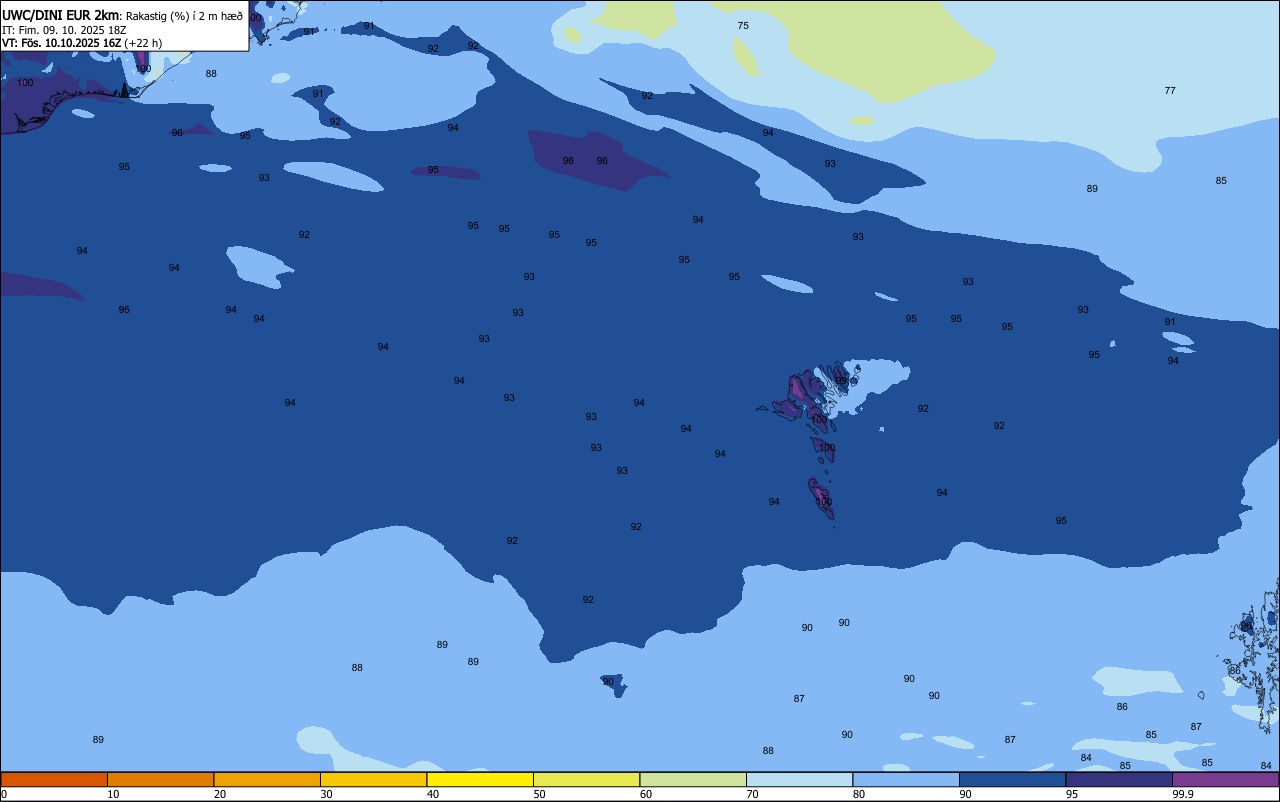Click the 'Rakastig (%) í 2 m hæð' label
The width and height of the screenshot is (1280, 802).
(x=184, y=16)
